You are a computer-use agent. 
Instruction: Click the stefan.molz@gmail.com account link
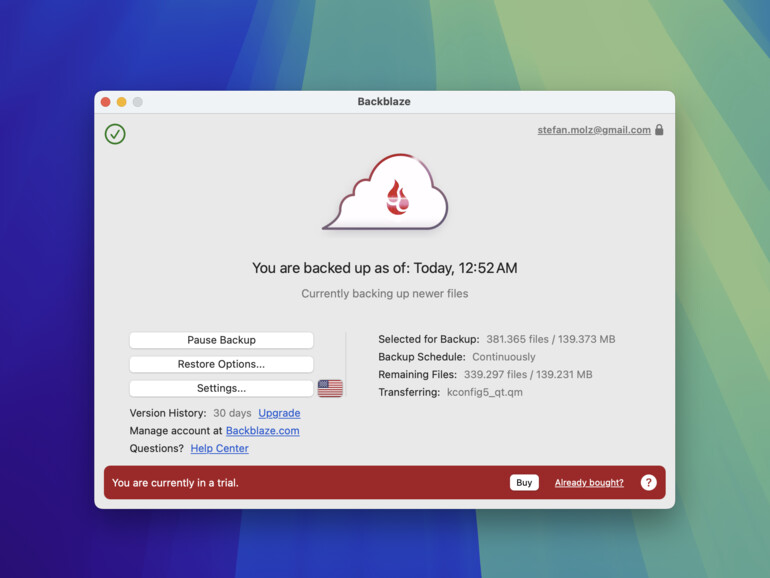pyautogui.click(x=594, y=130)
